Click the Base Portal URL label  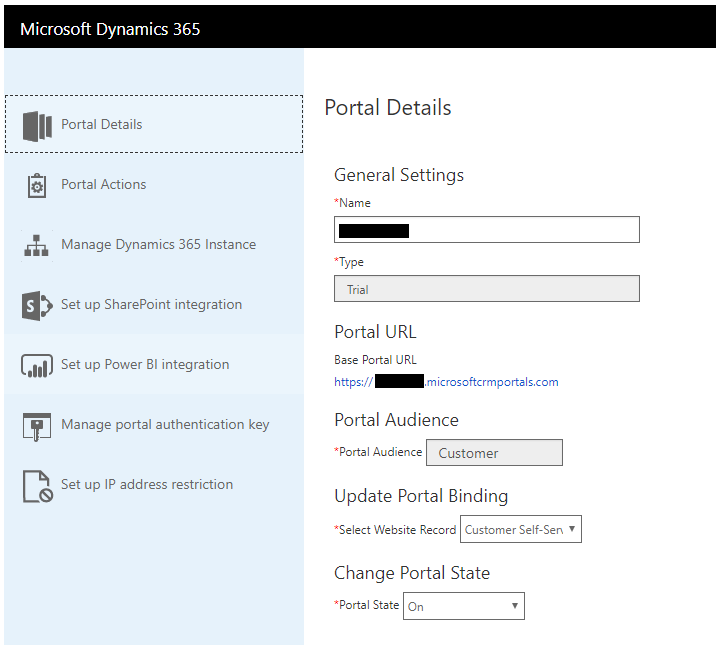pos(376,360)
